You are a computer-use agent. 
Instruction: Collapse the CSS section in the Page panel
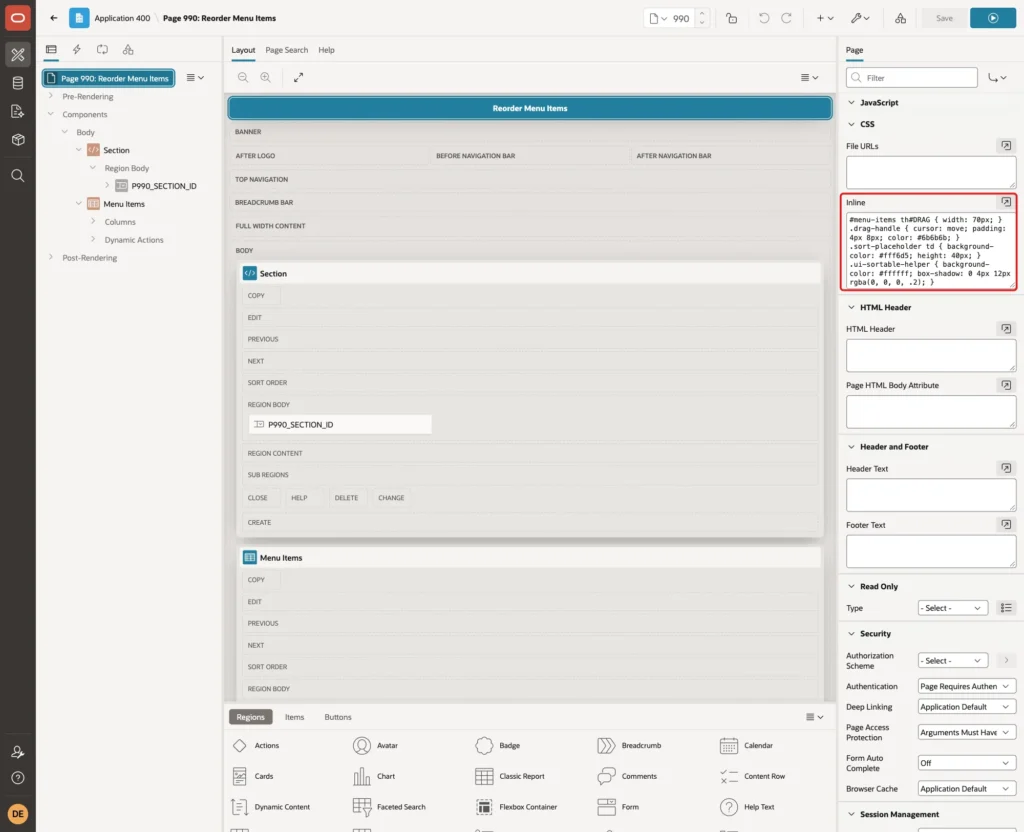tap(851, 124)
